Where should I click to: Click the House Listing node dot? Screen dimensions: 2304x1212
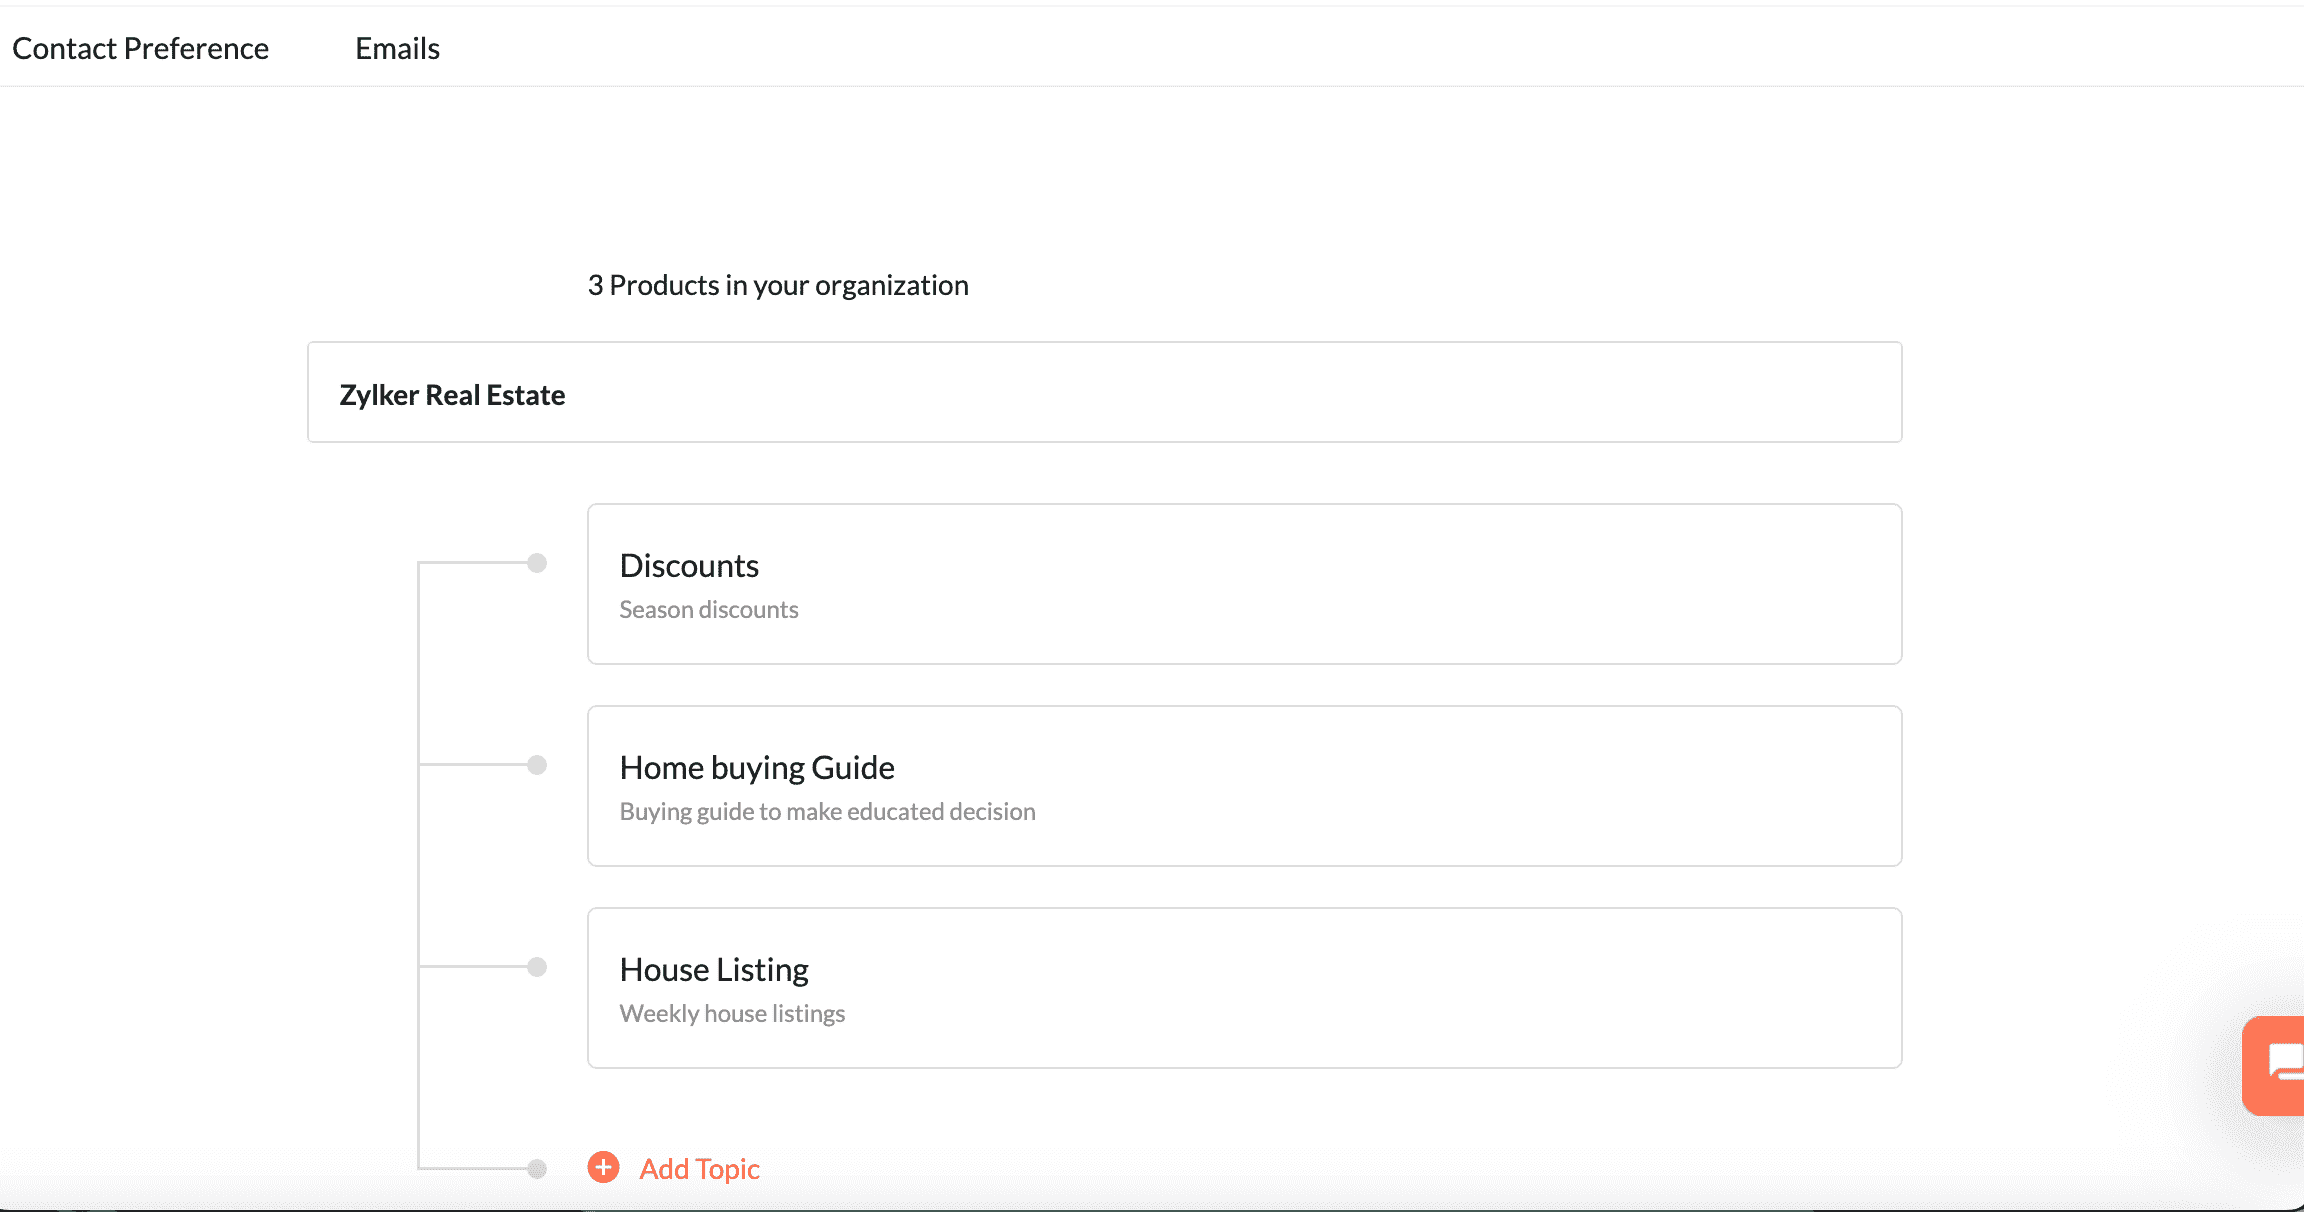coord(537,967)
